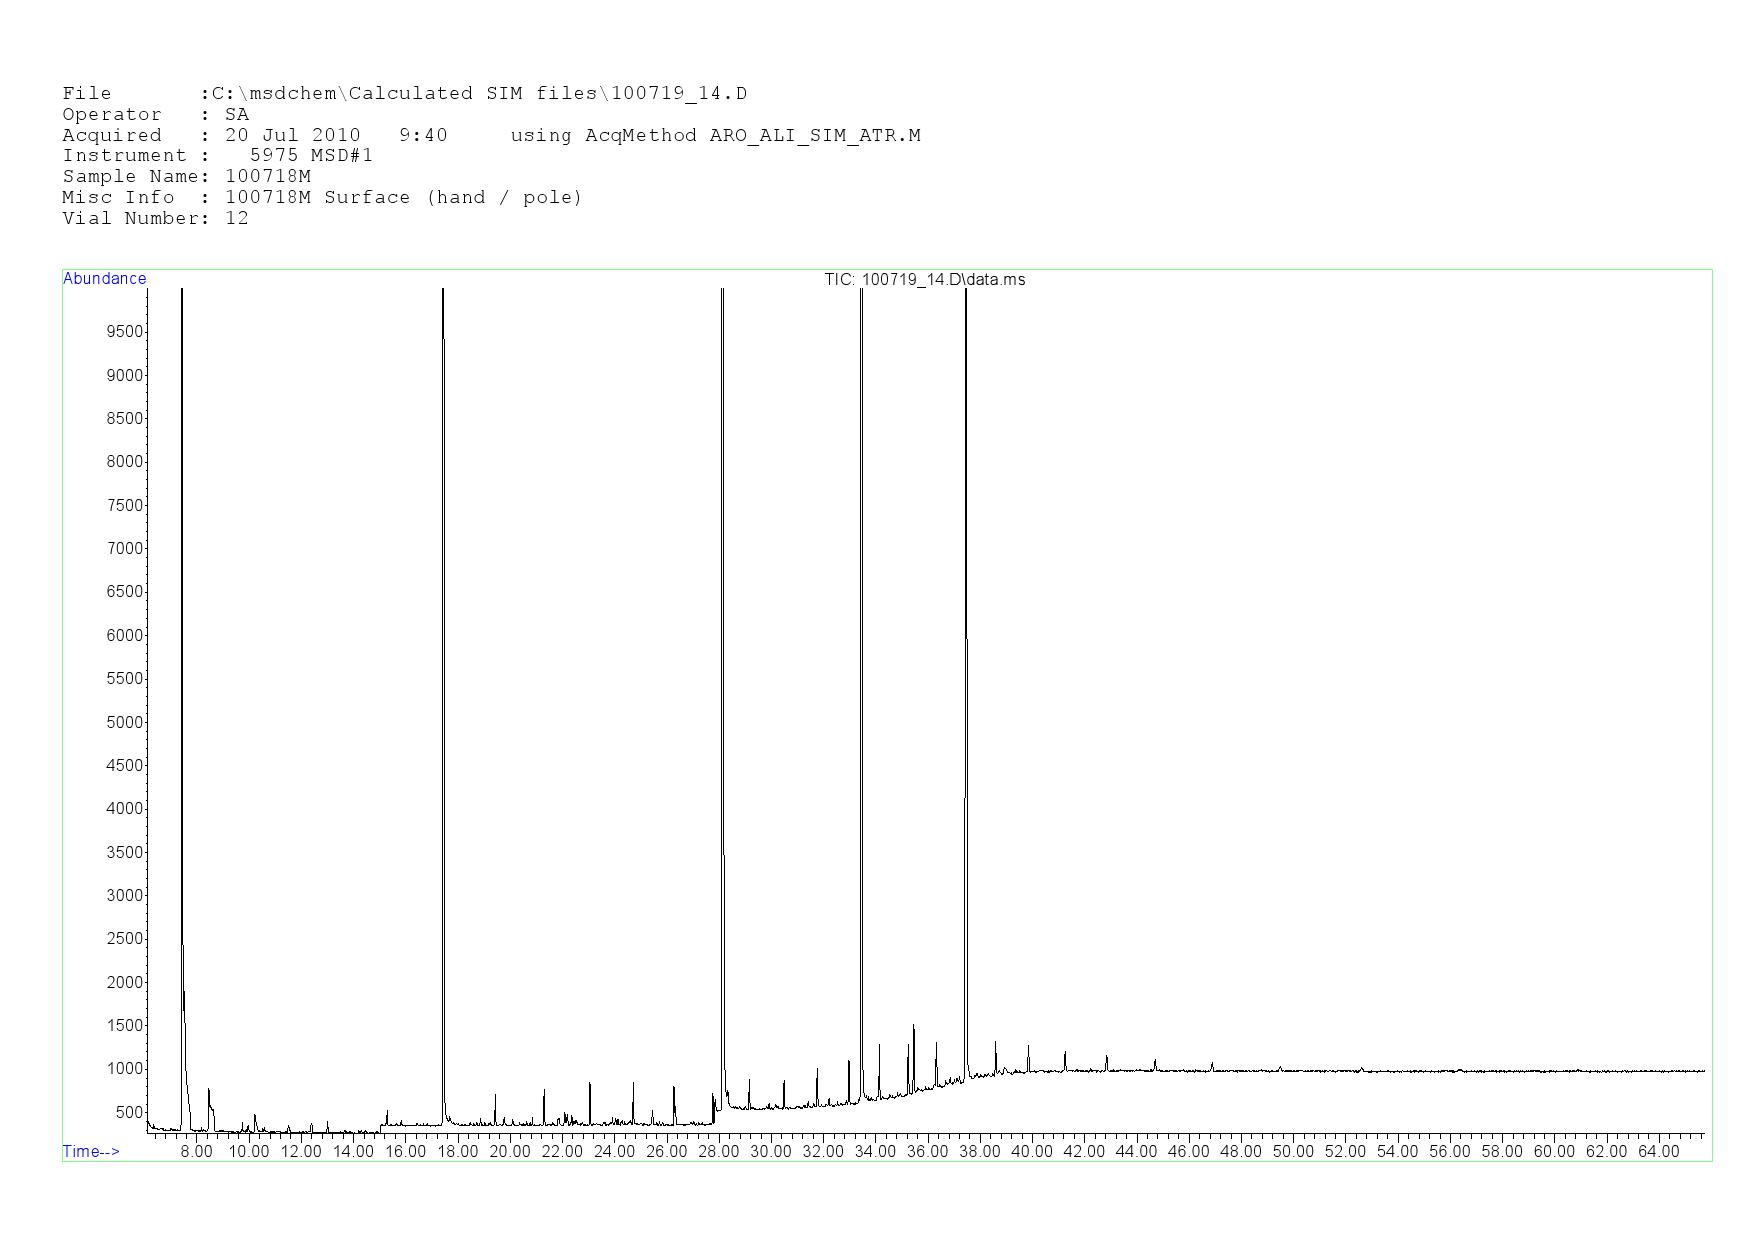Image resolution: width=1754 pixels, height=1240 pixels.
Task: Select the 9500 tick label on abundance axis
Action: (x=125, y=332)
